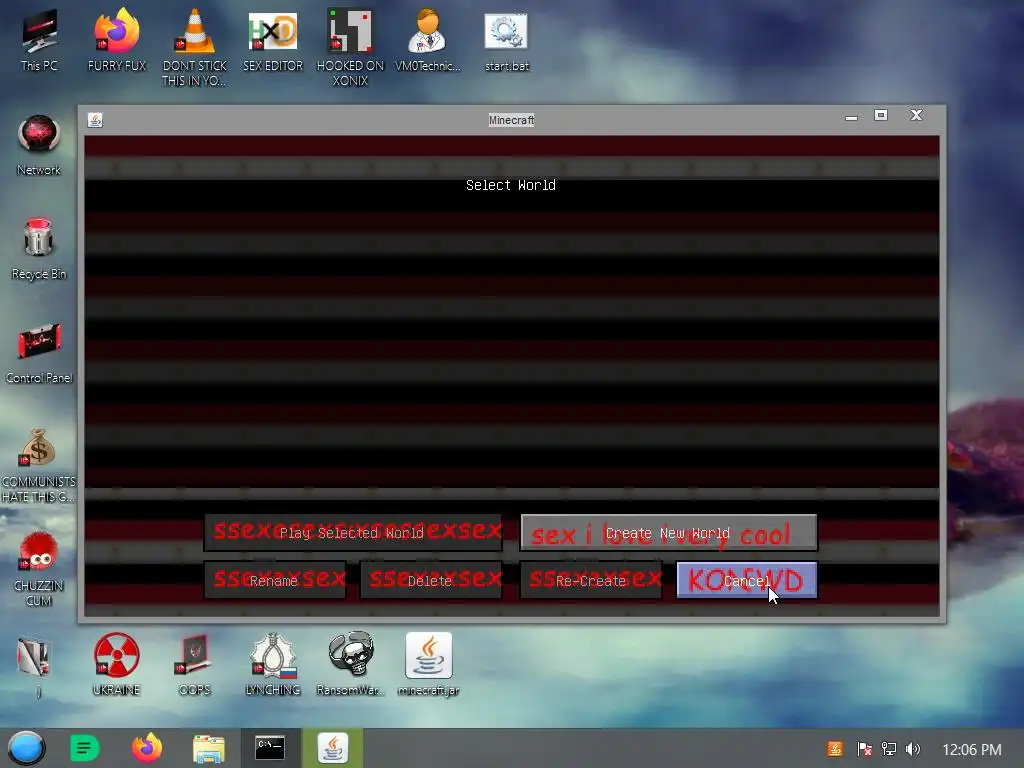Open the Action Center flag tray icon

point(864,749)
